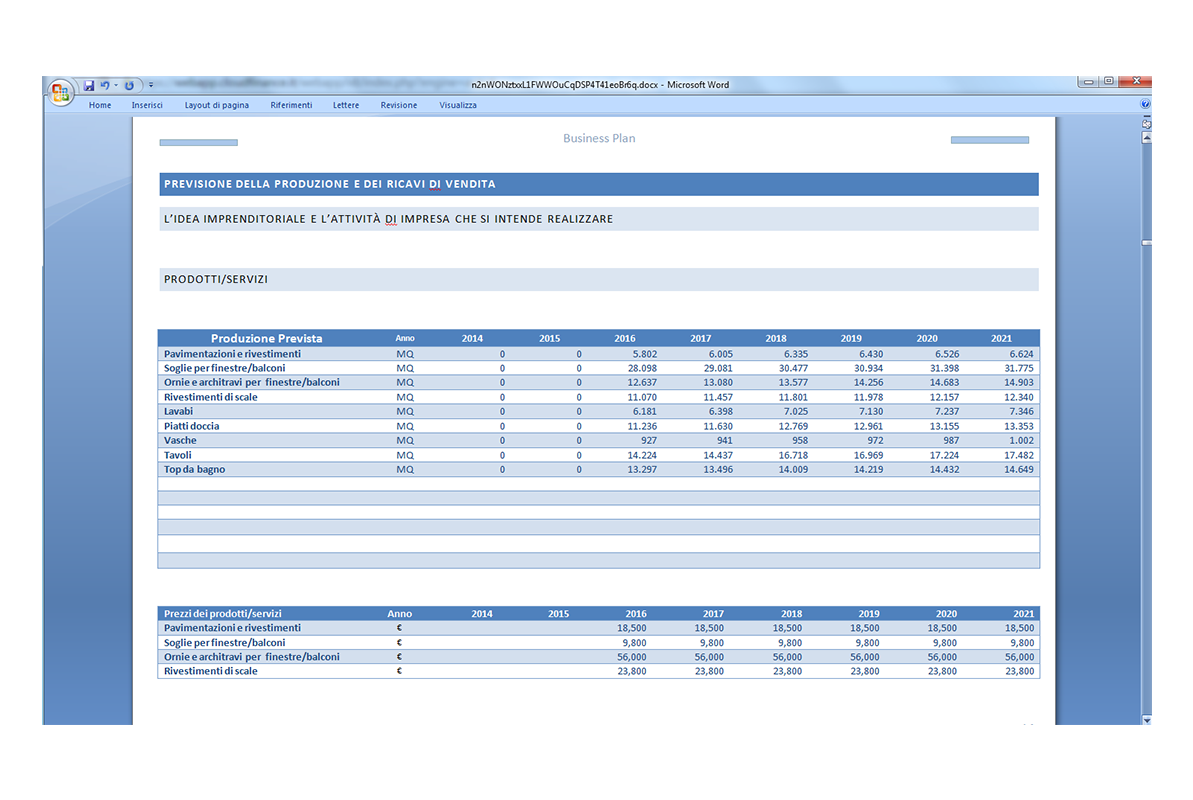1193x800 pixels.
Task: Save the document with the floppy disk icon
Action: click(89, 85)
